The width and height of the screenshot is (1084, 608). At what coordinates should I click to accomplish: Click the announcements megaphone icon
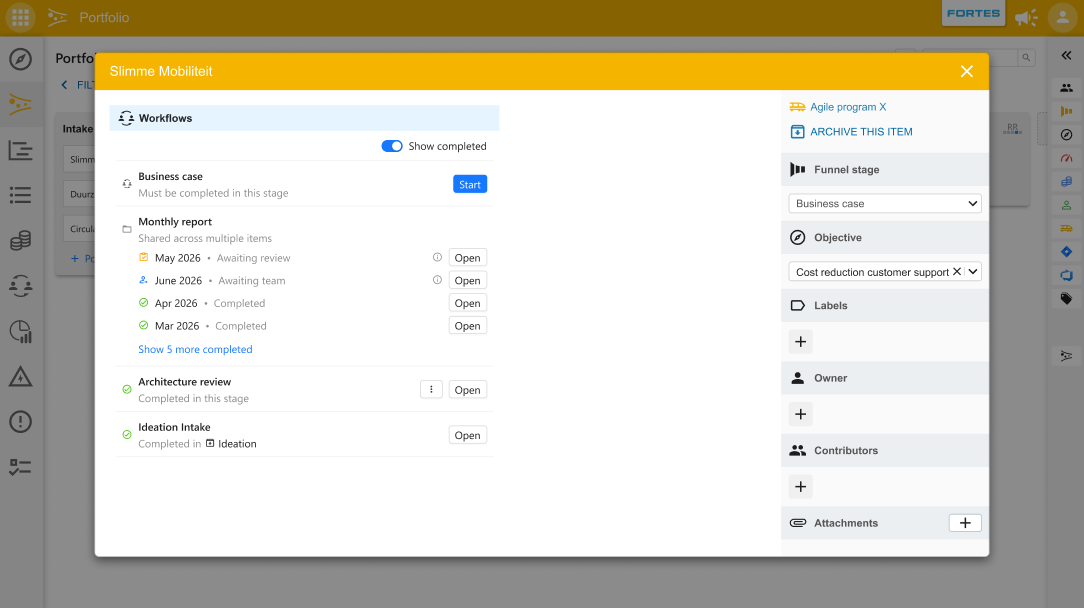(1026, 17)
